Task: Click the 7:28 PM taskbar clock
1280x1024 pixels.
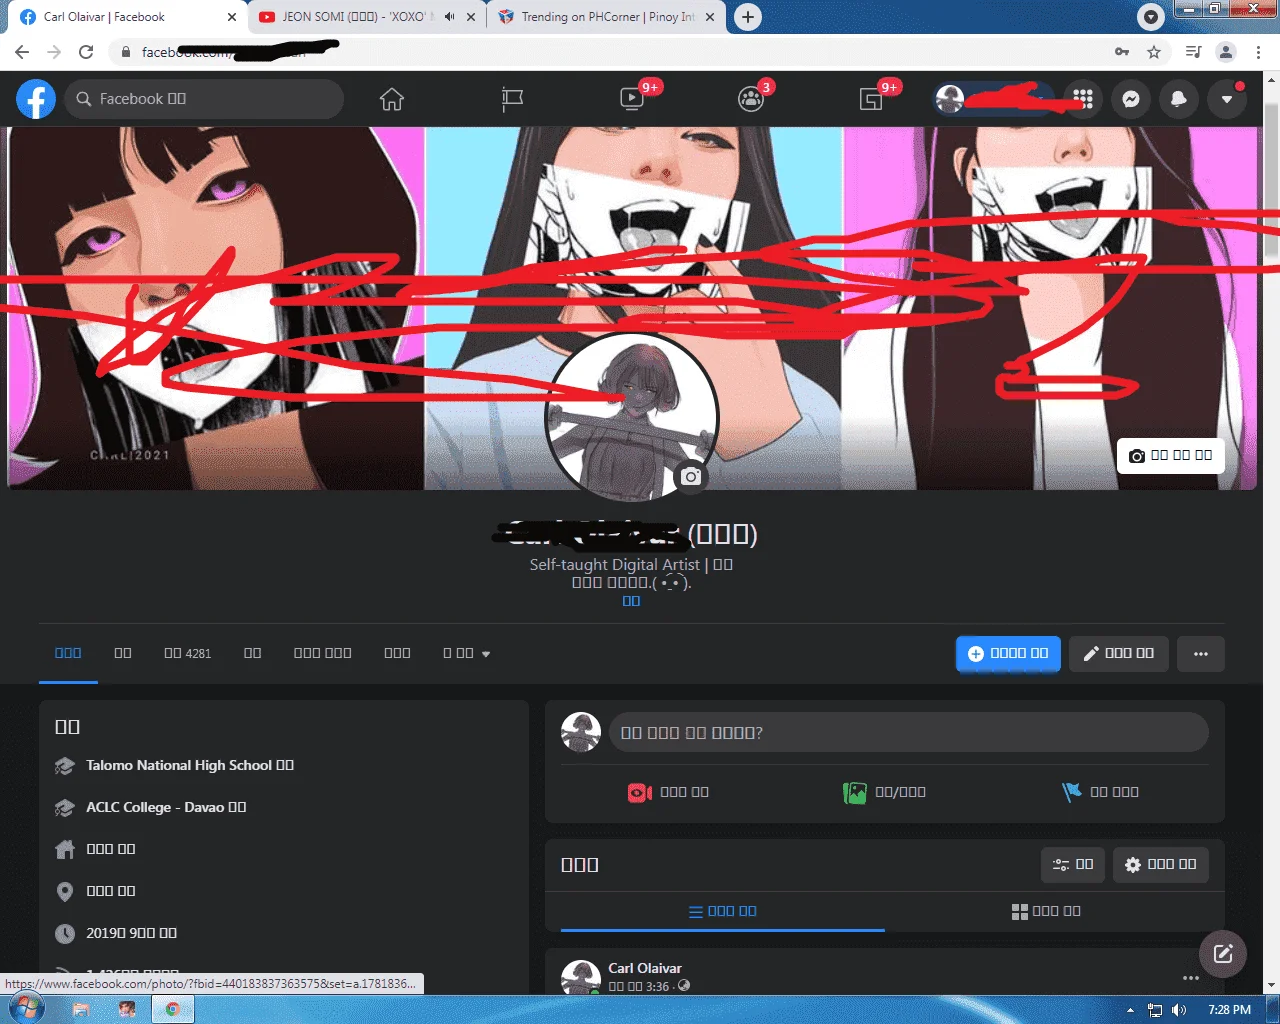Action: [1229, 1010]
